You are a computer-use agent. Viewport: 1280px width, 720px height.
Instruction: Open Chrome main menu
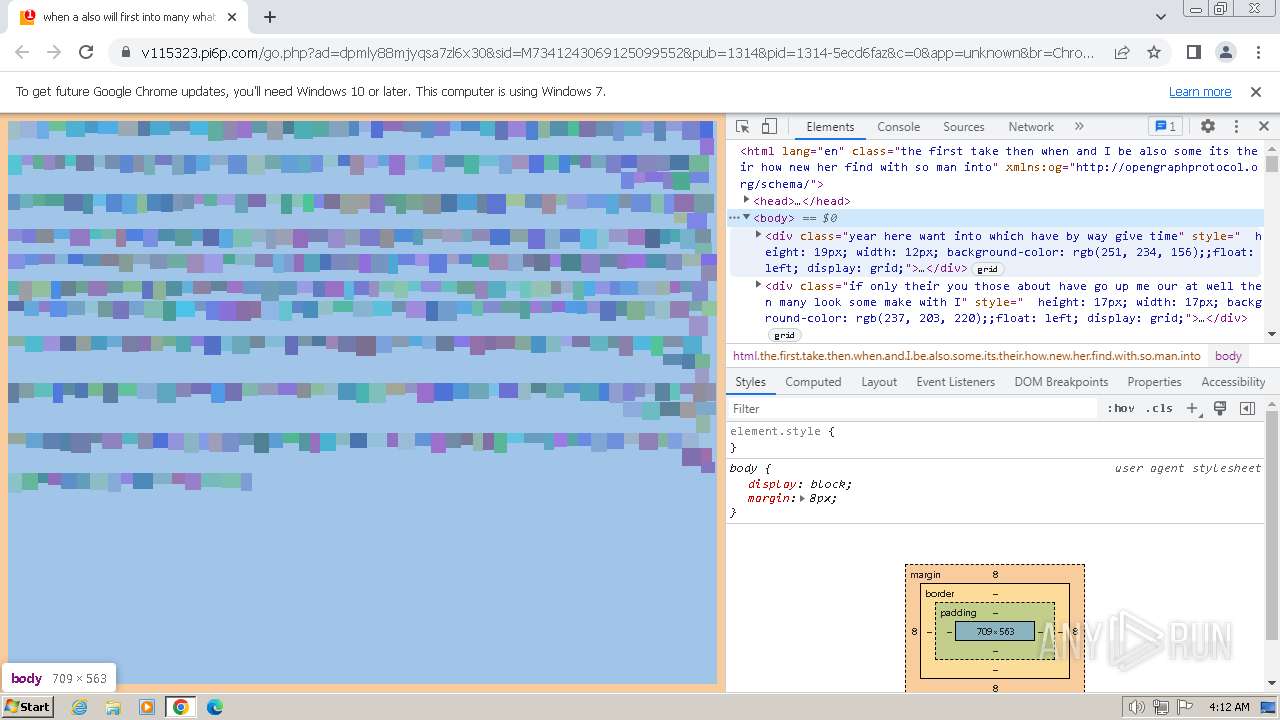click(1256, 52)
